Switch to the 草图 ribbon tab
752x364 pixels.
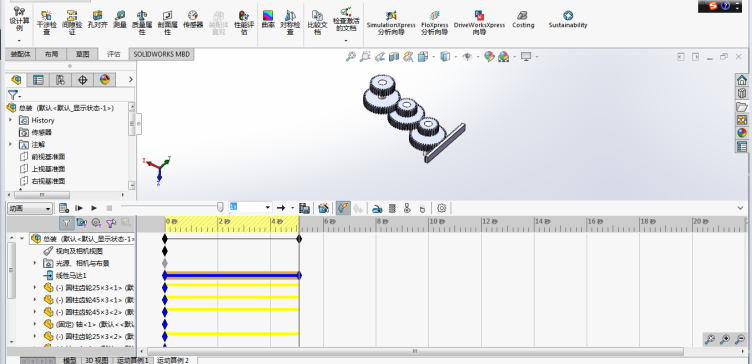[x=82, y=54]
